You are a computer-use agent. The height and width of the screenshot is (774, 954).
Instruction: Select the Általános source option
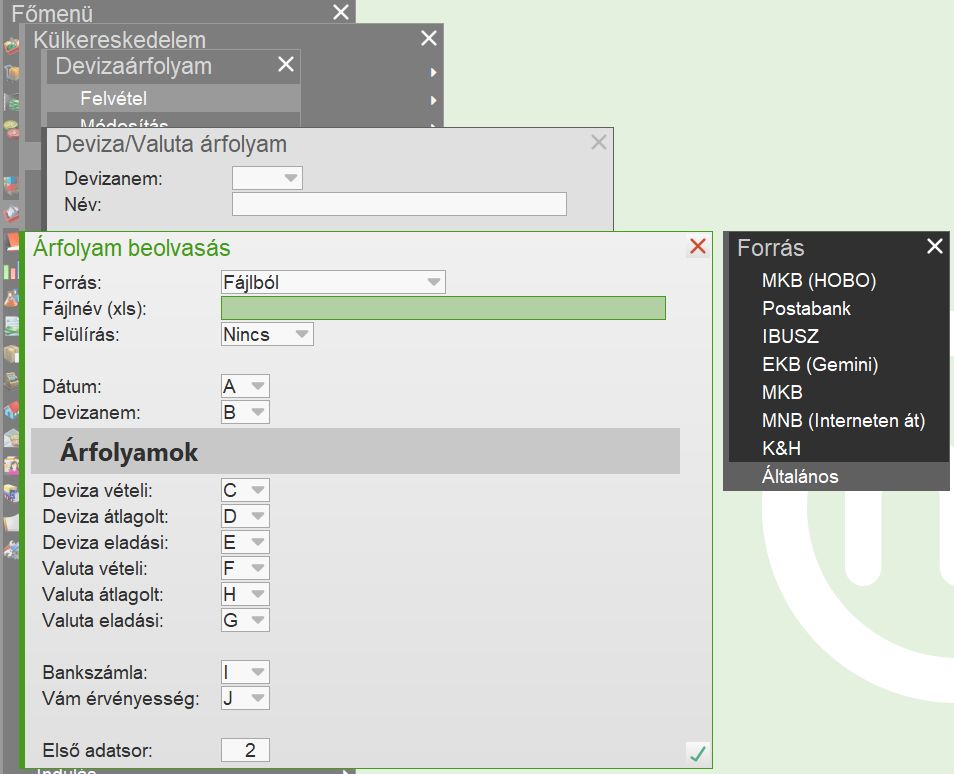(x=800, y=477)
